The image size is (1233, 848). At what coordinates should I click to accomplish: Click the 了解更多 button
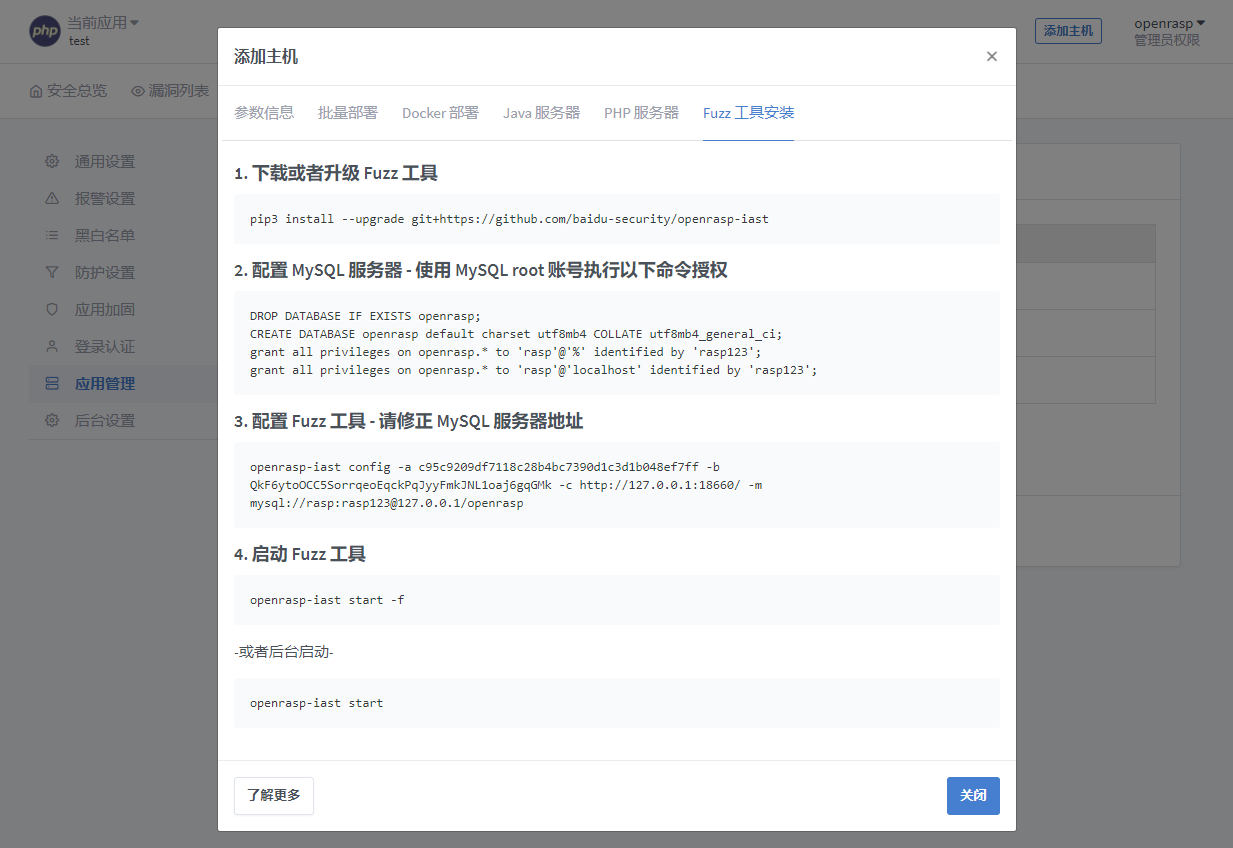(274, 796)
